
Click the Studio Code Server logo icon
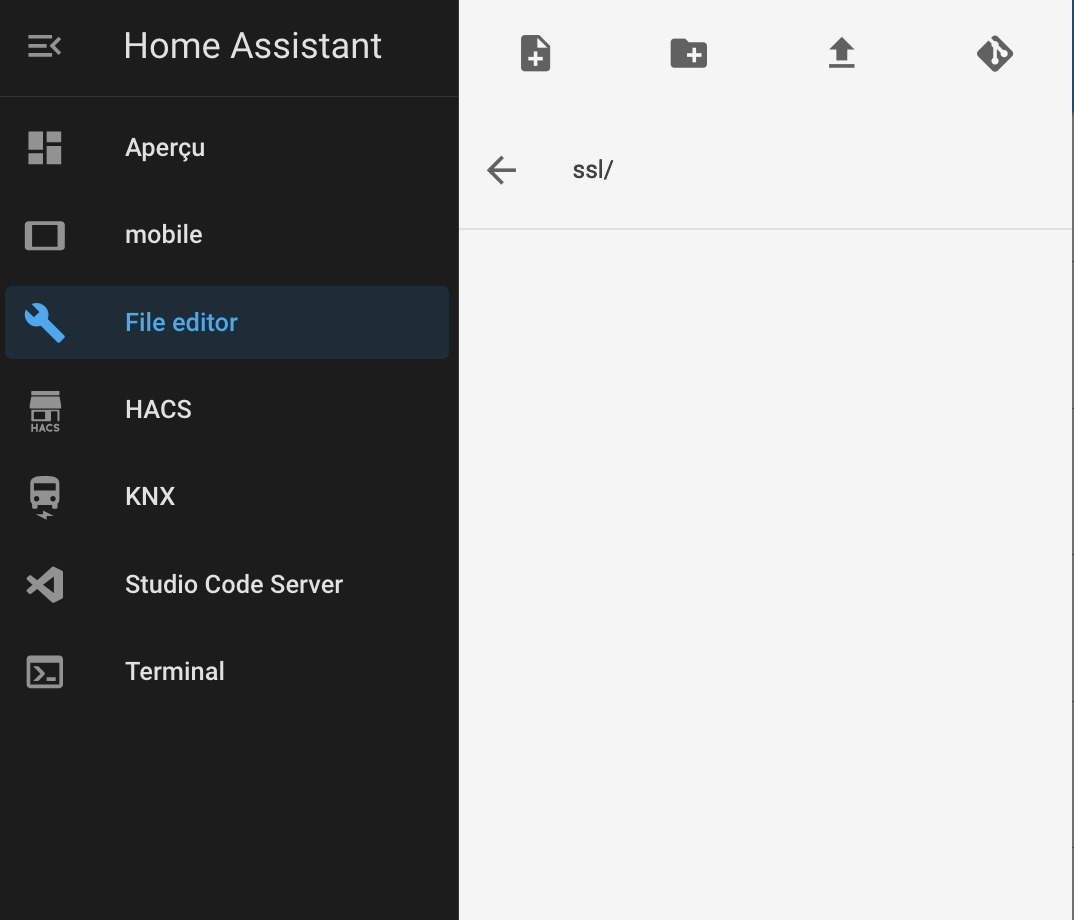pyautogui.click(x=45, y=584)
